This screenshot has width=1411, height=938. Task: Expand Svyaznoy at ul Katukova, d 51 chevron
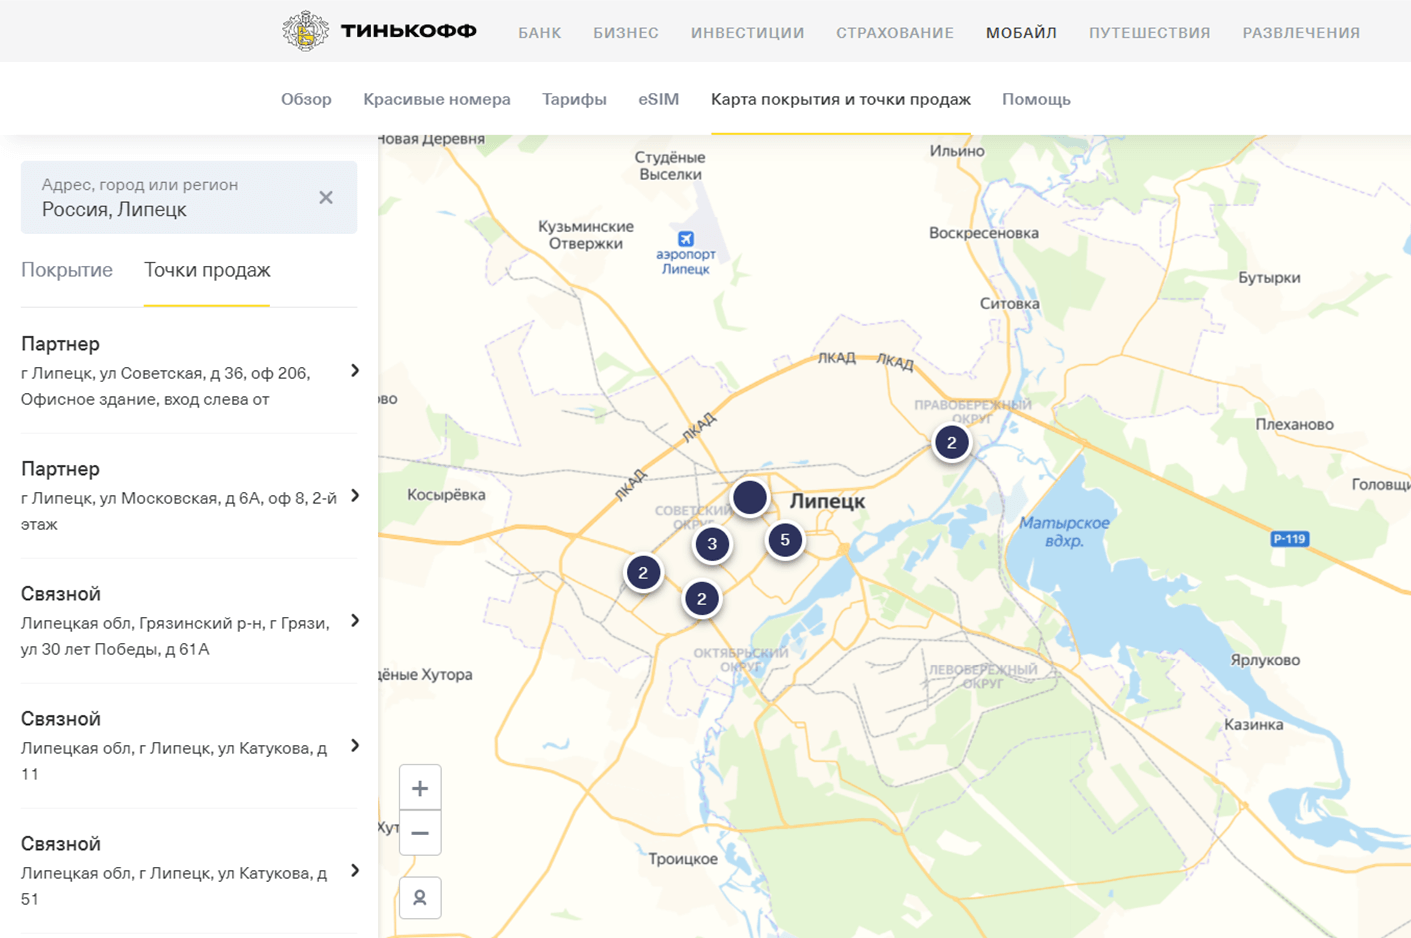click(355, 871)
